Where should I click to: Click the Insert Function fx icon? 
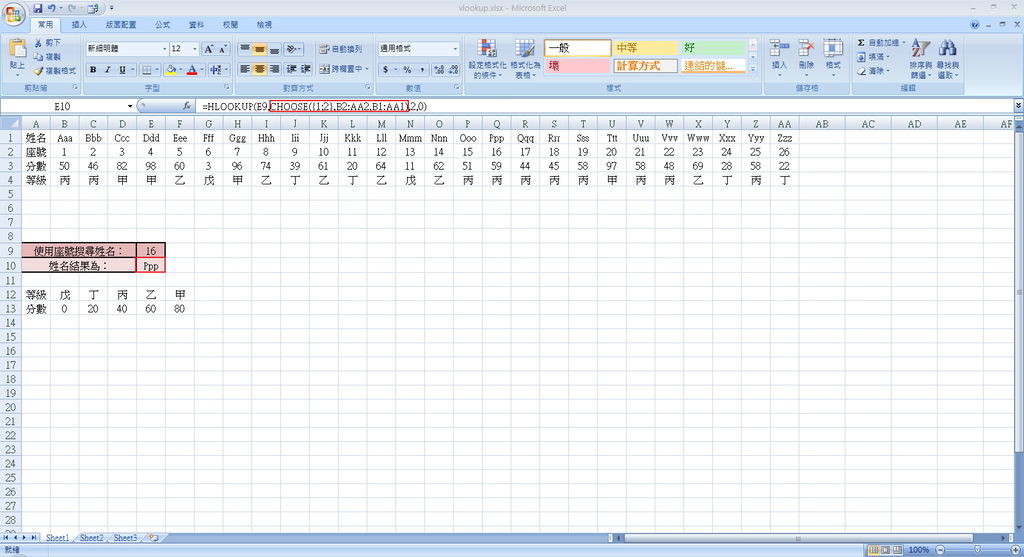click(186, 105)
